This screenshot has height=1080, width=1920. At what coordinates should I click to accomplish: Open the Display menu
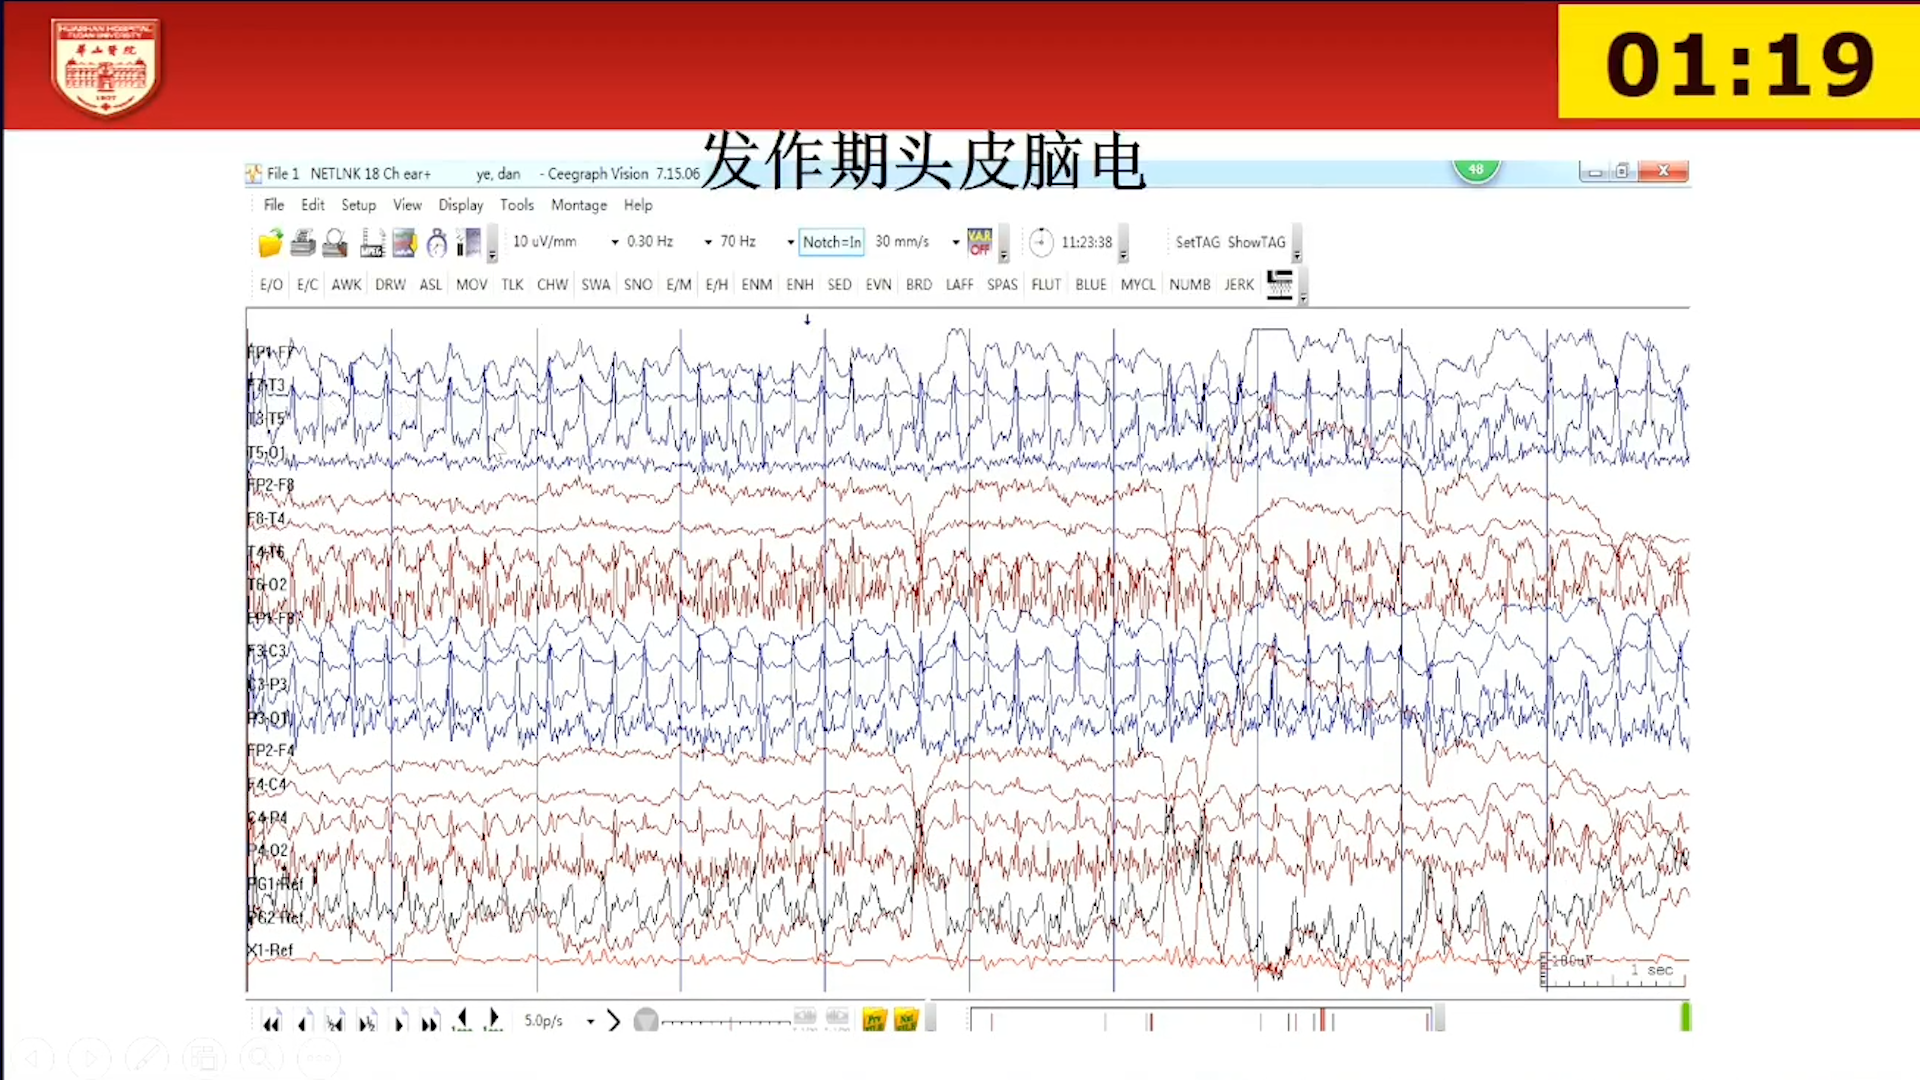click(x=460, y=205)
